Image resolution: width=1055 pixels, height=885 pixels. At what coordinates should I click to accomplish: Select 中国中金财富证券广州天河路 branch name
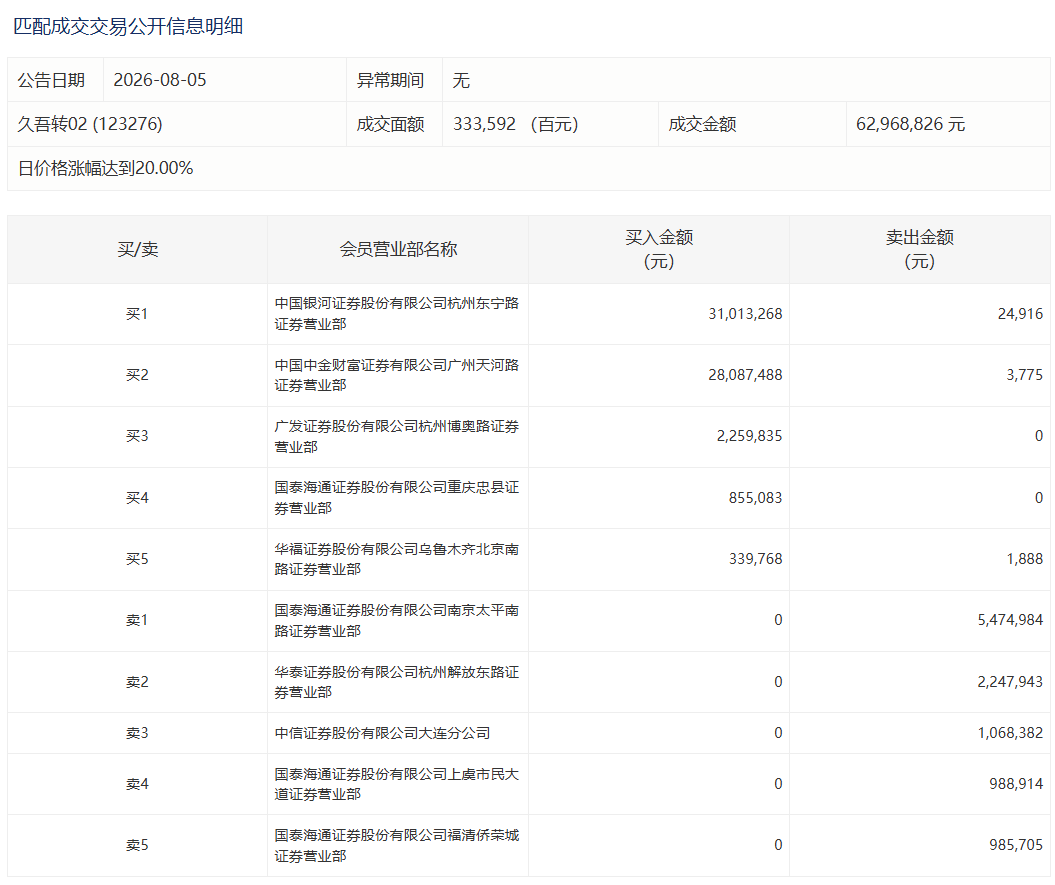(x=397, y=375)
